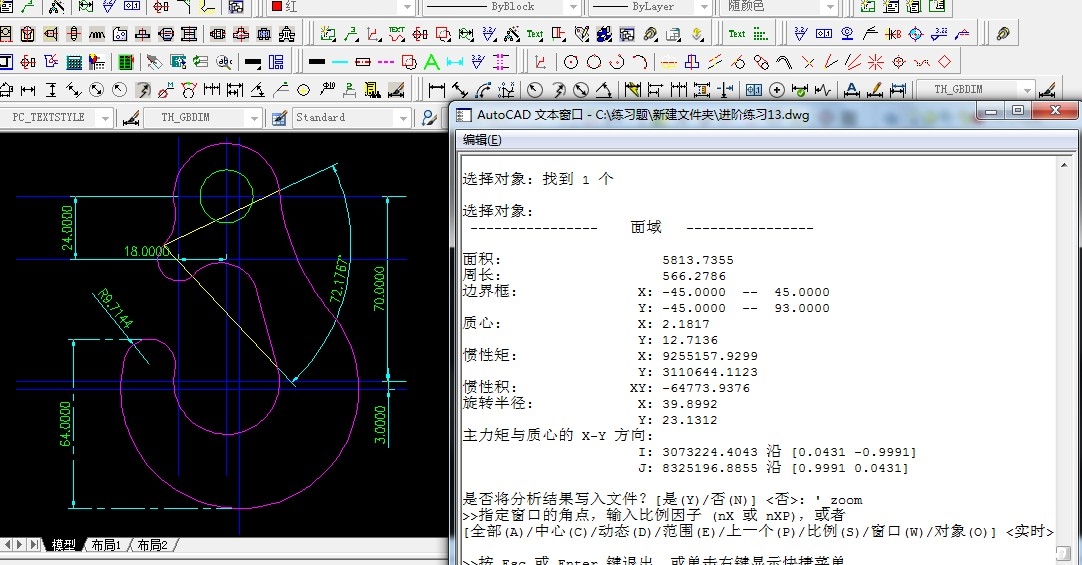Open the PC_TEXTSTYLE text style dropdown

(105, 118)
